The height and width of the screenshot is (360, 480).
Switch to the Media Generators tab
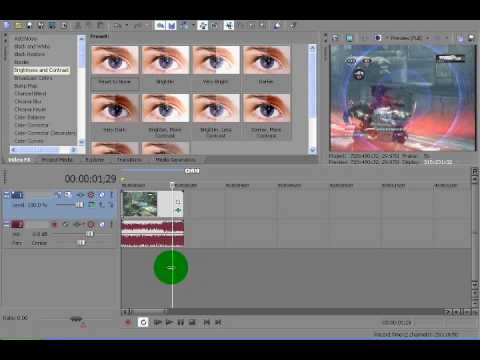tap(175, 160)
